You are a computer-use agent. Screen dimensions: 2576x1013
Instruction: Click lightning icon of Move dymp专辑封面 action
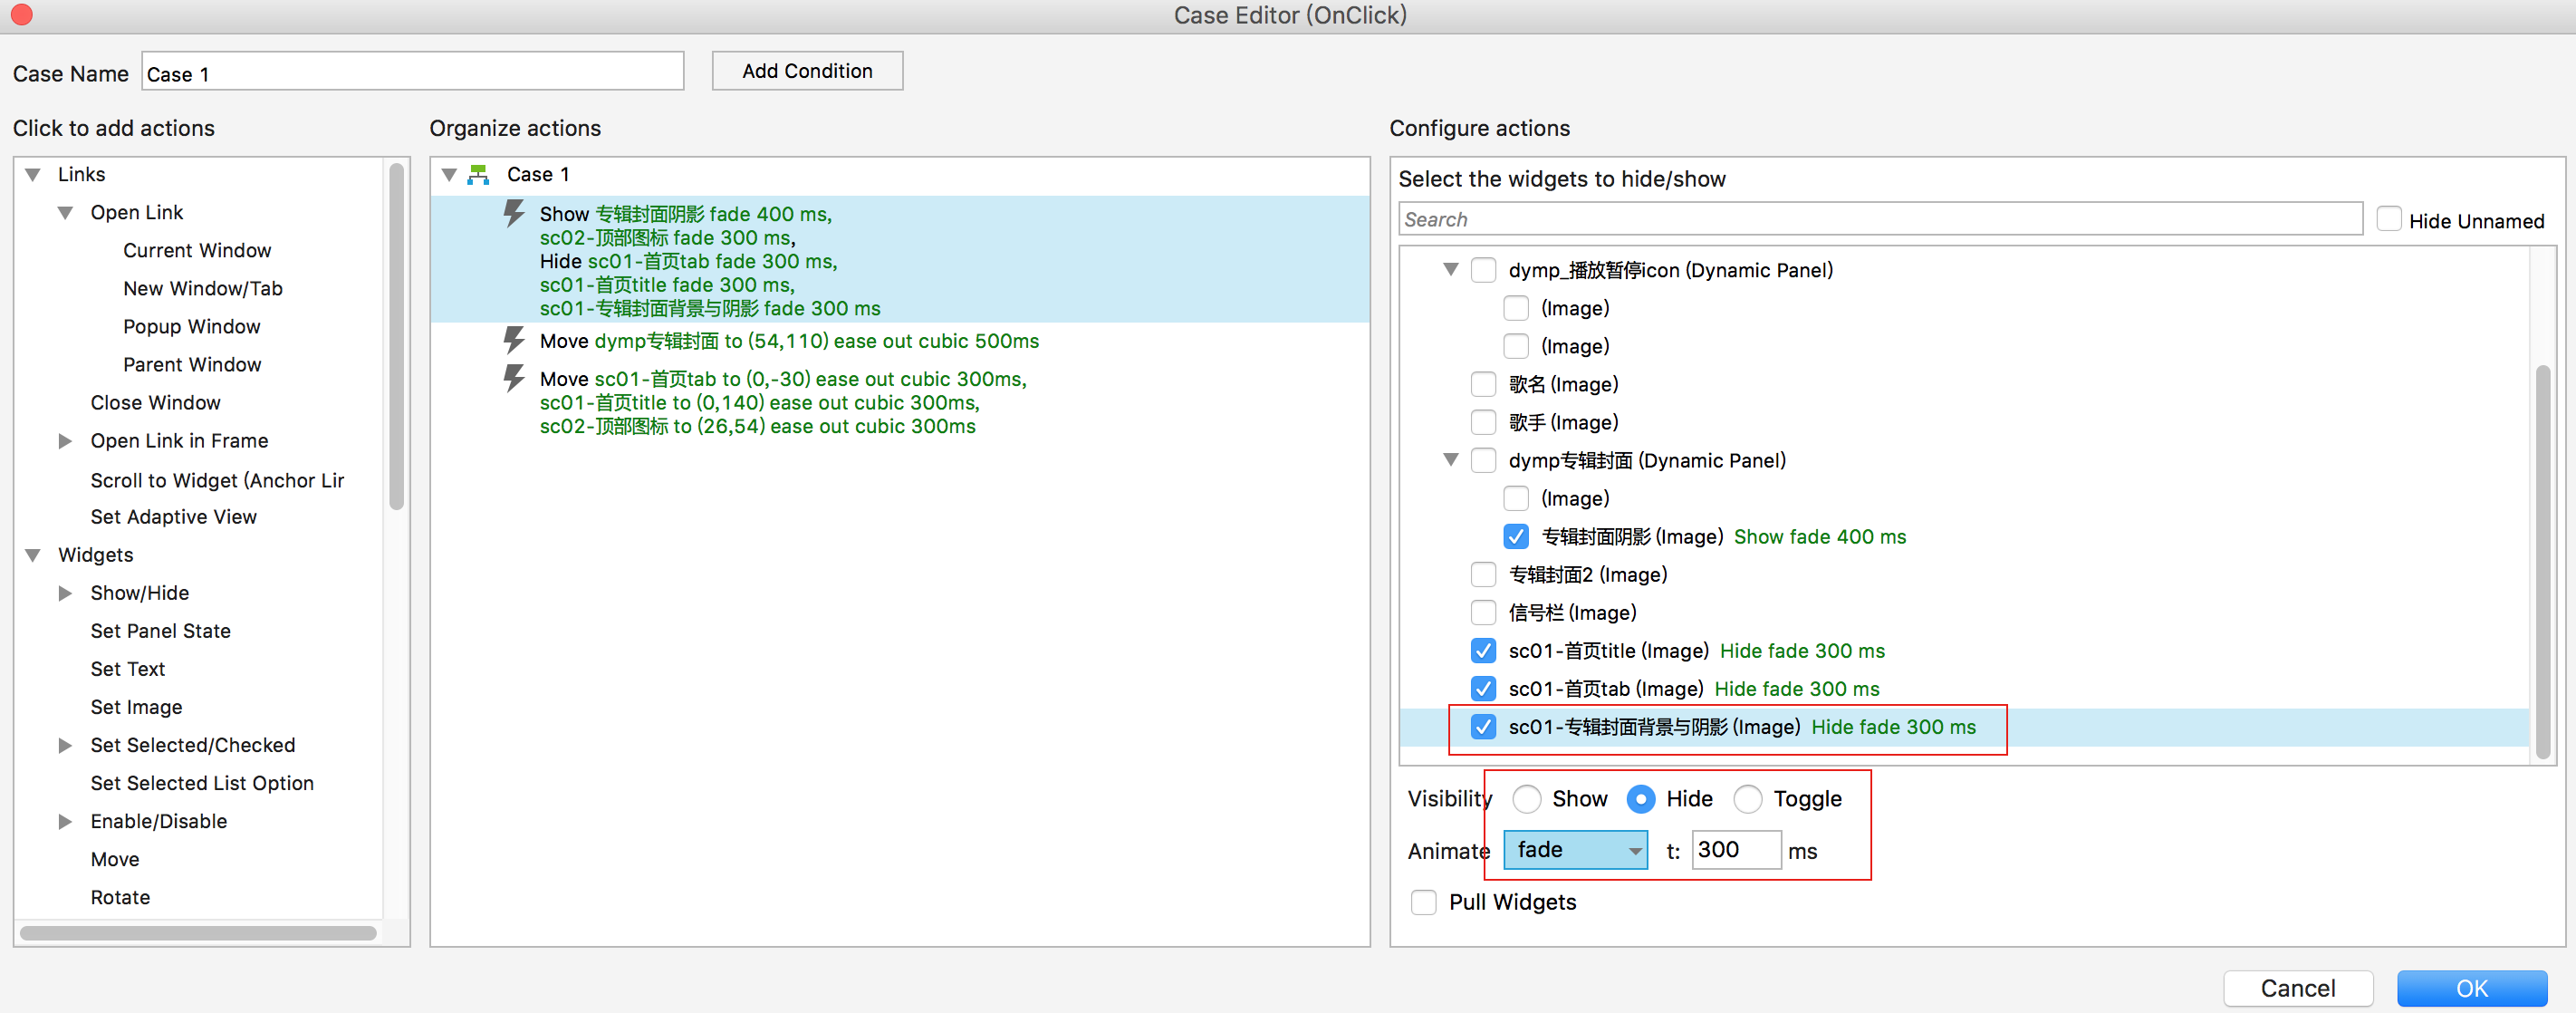[x=513, y=340]
